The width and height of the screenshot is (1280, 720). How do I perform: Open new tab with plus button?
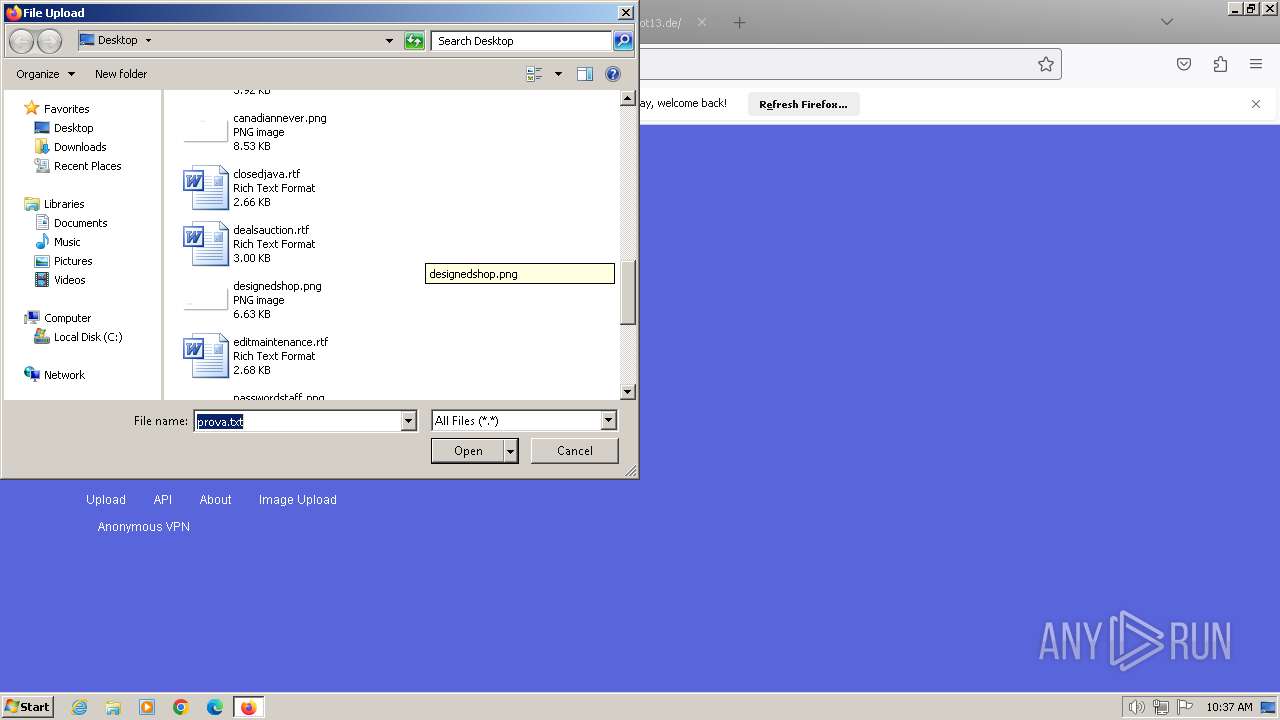click(739, 22)
